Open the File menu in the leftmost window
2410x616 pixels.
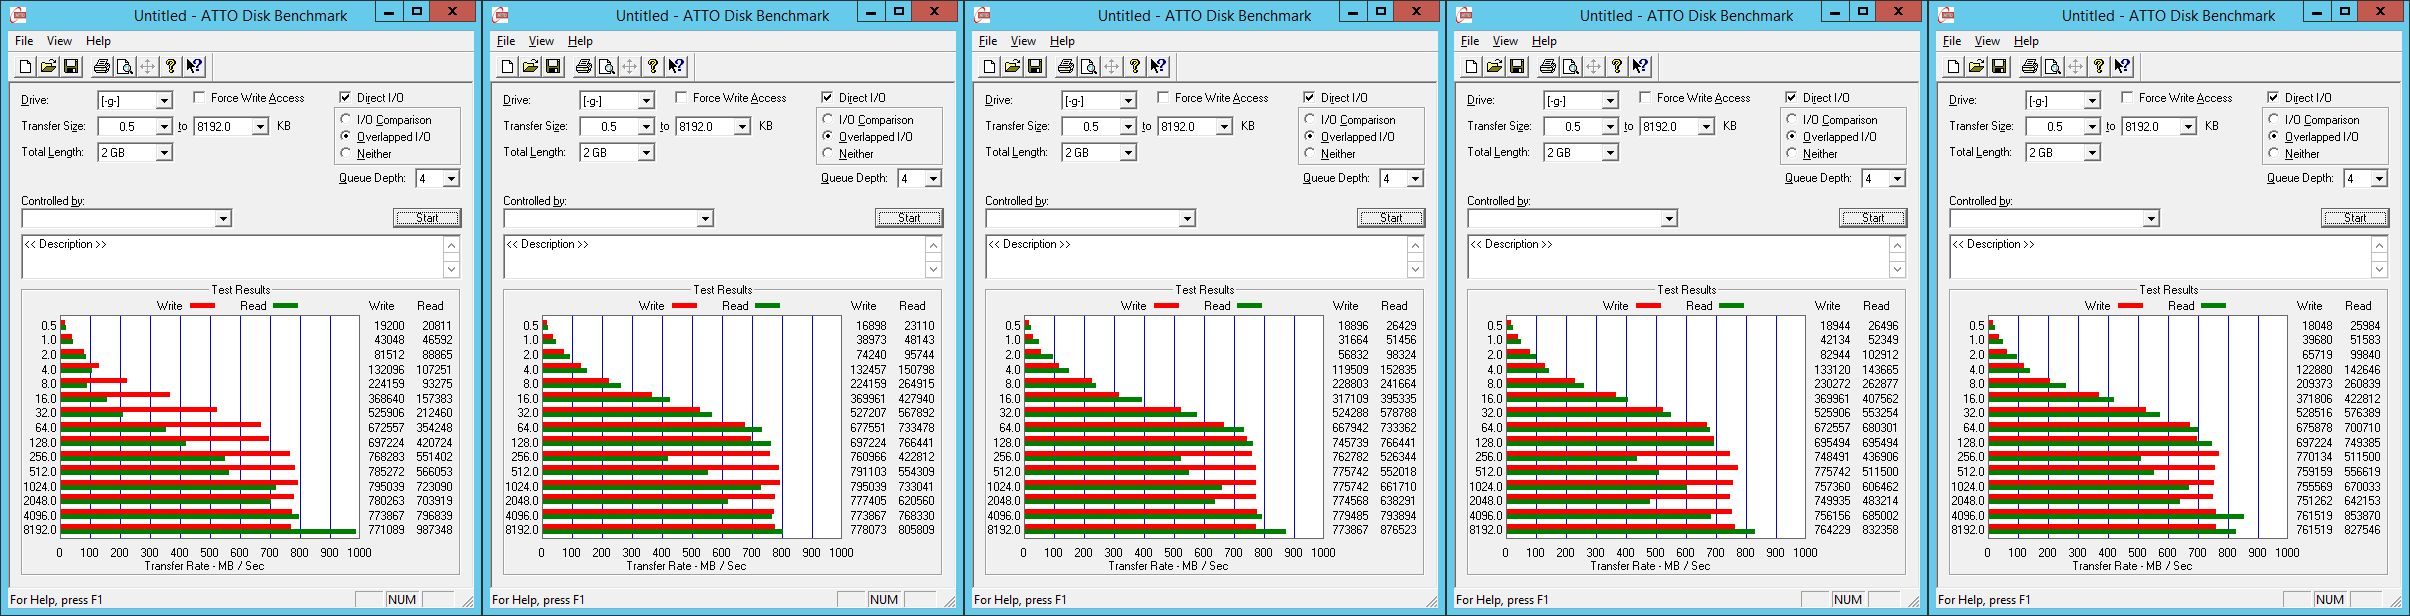pos(24,41)
